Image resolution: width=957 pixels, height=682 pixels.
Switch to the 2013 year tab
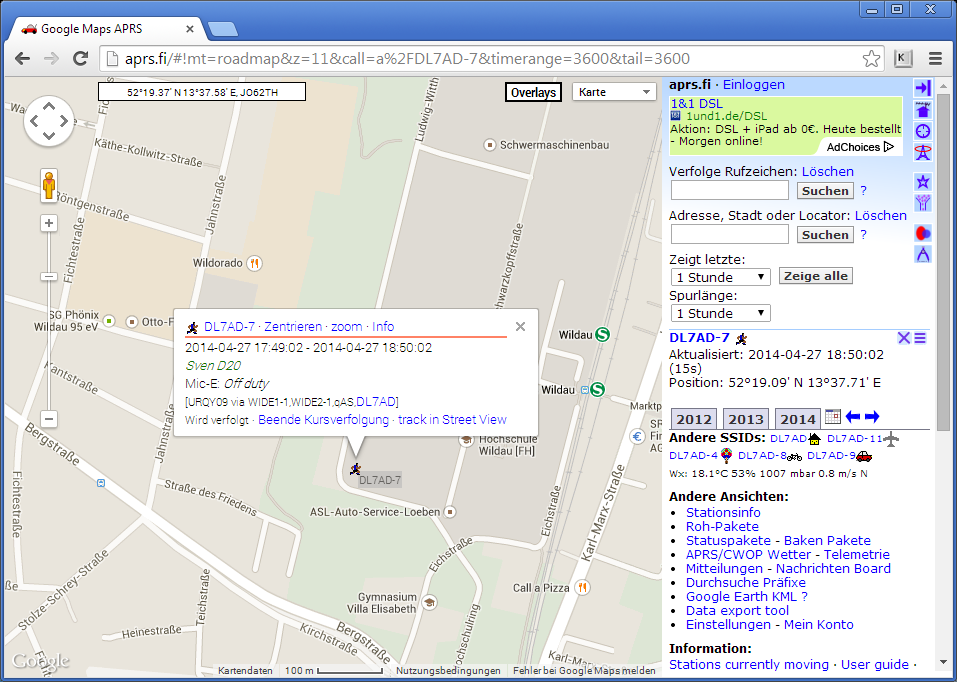[746, 419]
